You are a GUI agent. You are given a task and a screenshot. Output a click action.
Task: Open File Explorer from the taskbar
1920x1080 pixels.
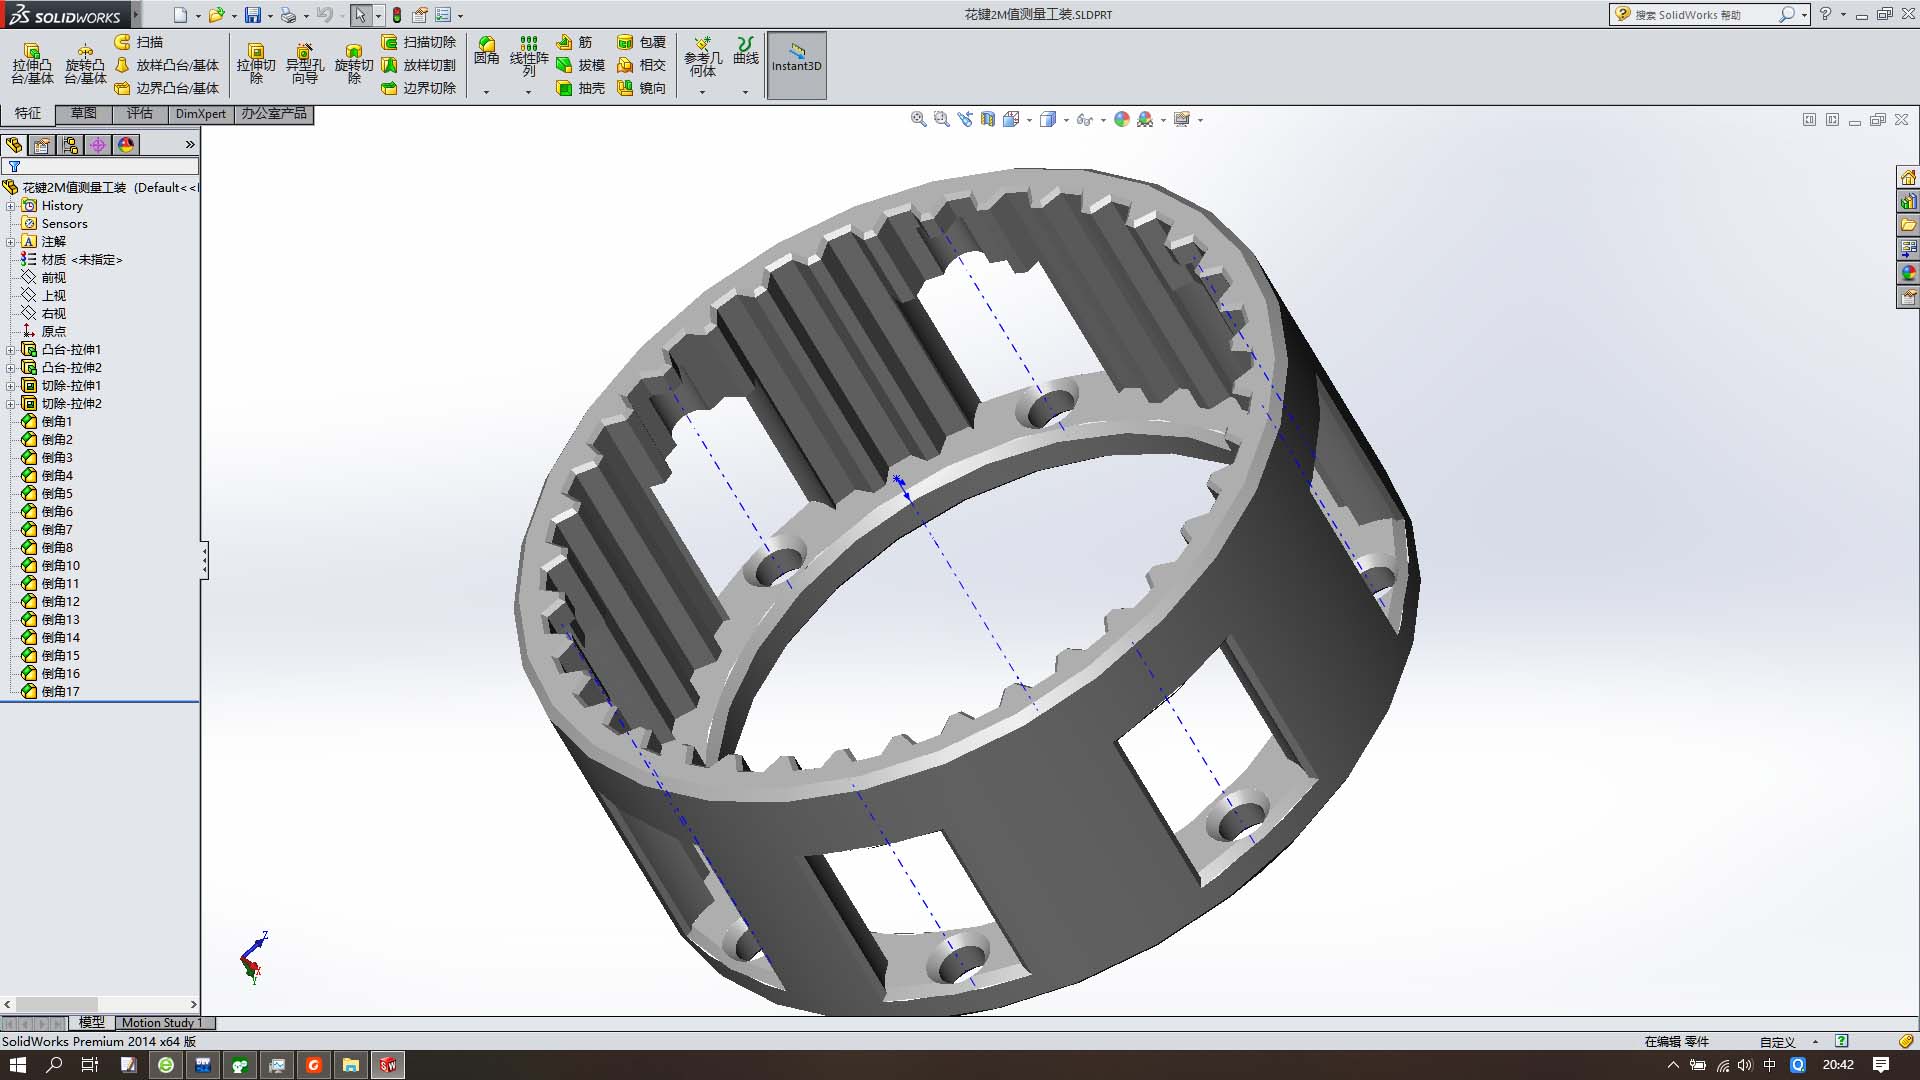(x=351, y=1065)
